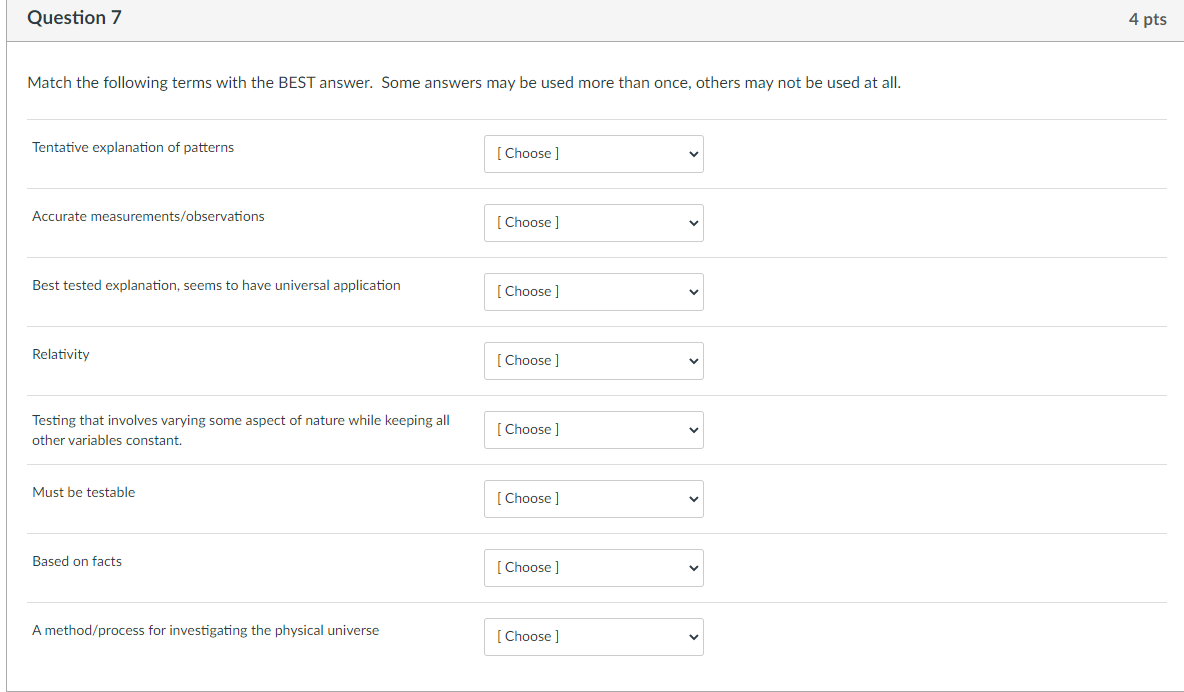This screenshot has height=692, width=1184.
Task: Open dropdown for Testing that involves varying
Action: 594,430
